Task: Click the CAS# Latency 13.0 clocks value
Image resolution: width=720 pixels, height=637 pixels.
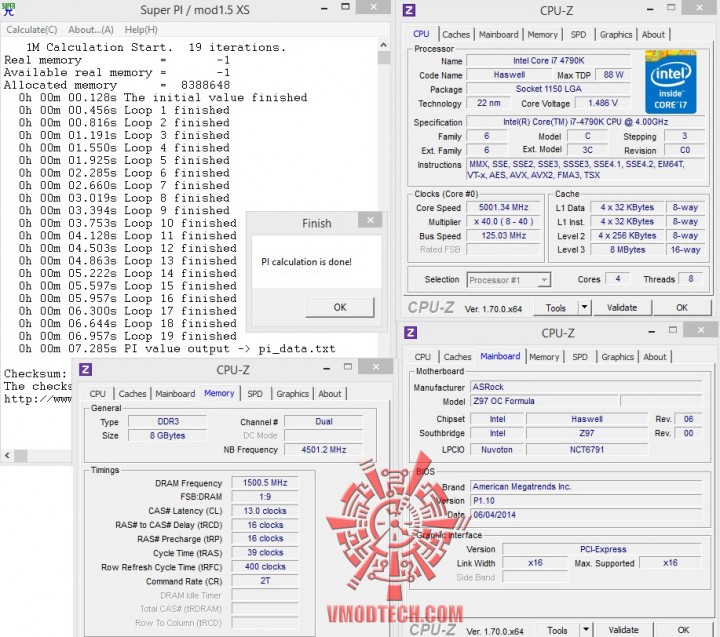Action: [265, 511]
